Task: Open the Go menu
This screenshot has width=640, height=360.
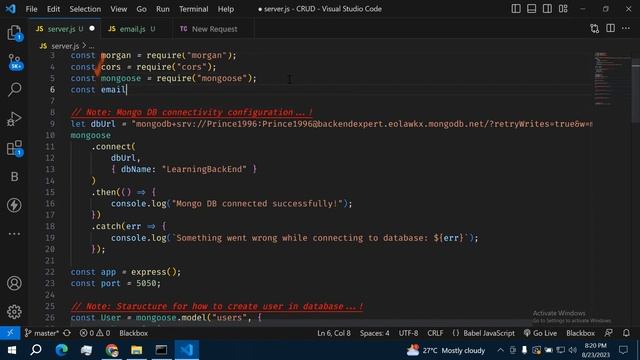Action: click(141, 9)
